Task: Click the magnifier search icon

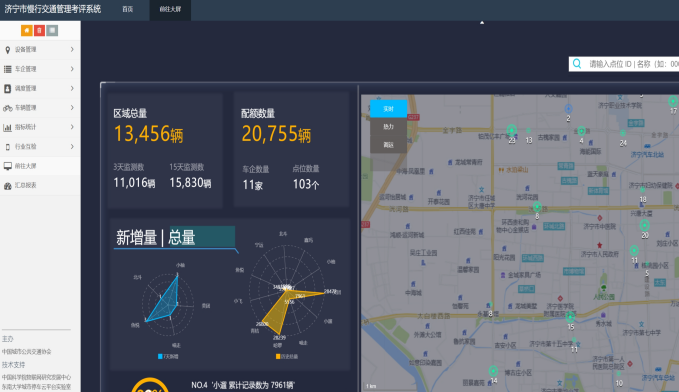Action: point(577,64)
